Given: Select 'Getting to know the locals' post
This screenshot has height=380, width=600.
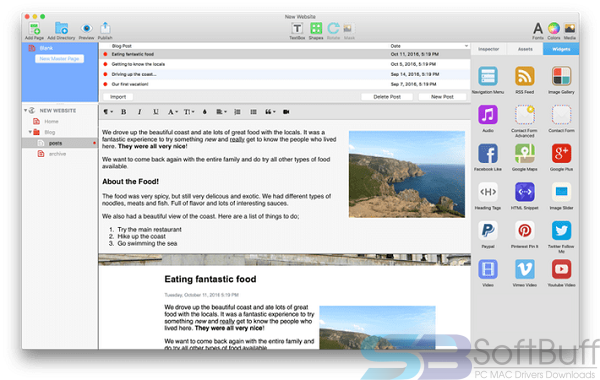Looking at the screenshot, I should coord(285,64).
